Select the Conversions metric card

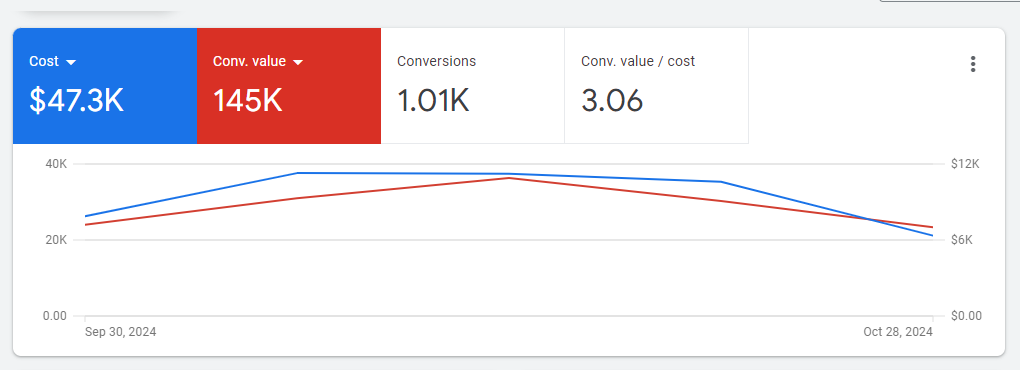click(x=473, y=86)
